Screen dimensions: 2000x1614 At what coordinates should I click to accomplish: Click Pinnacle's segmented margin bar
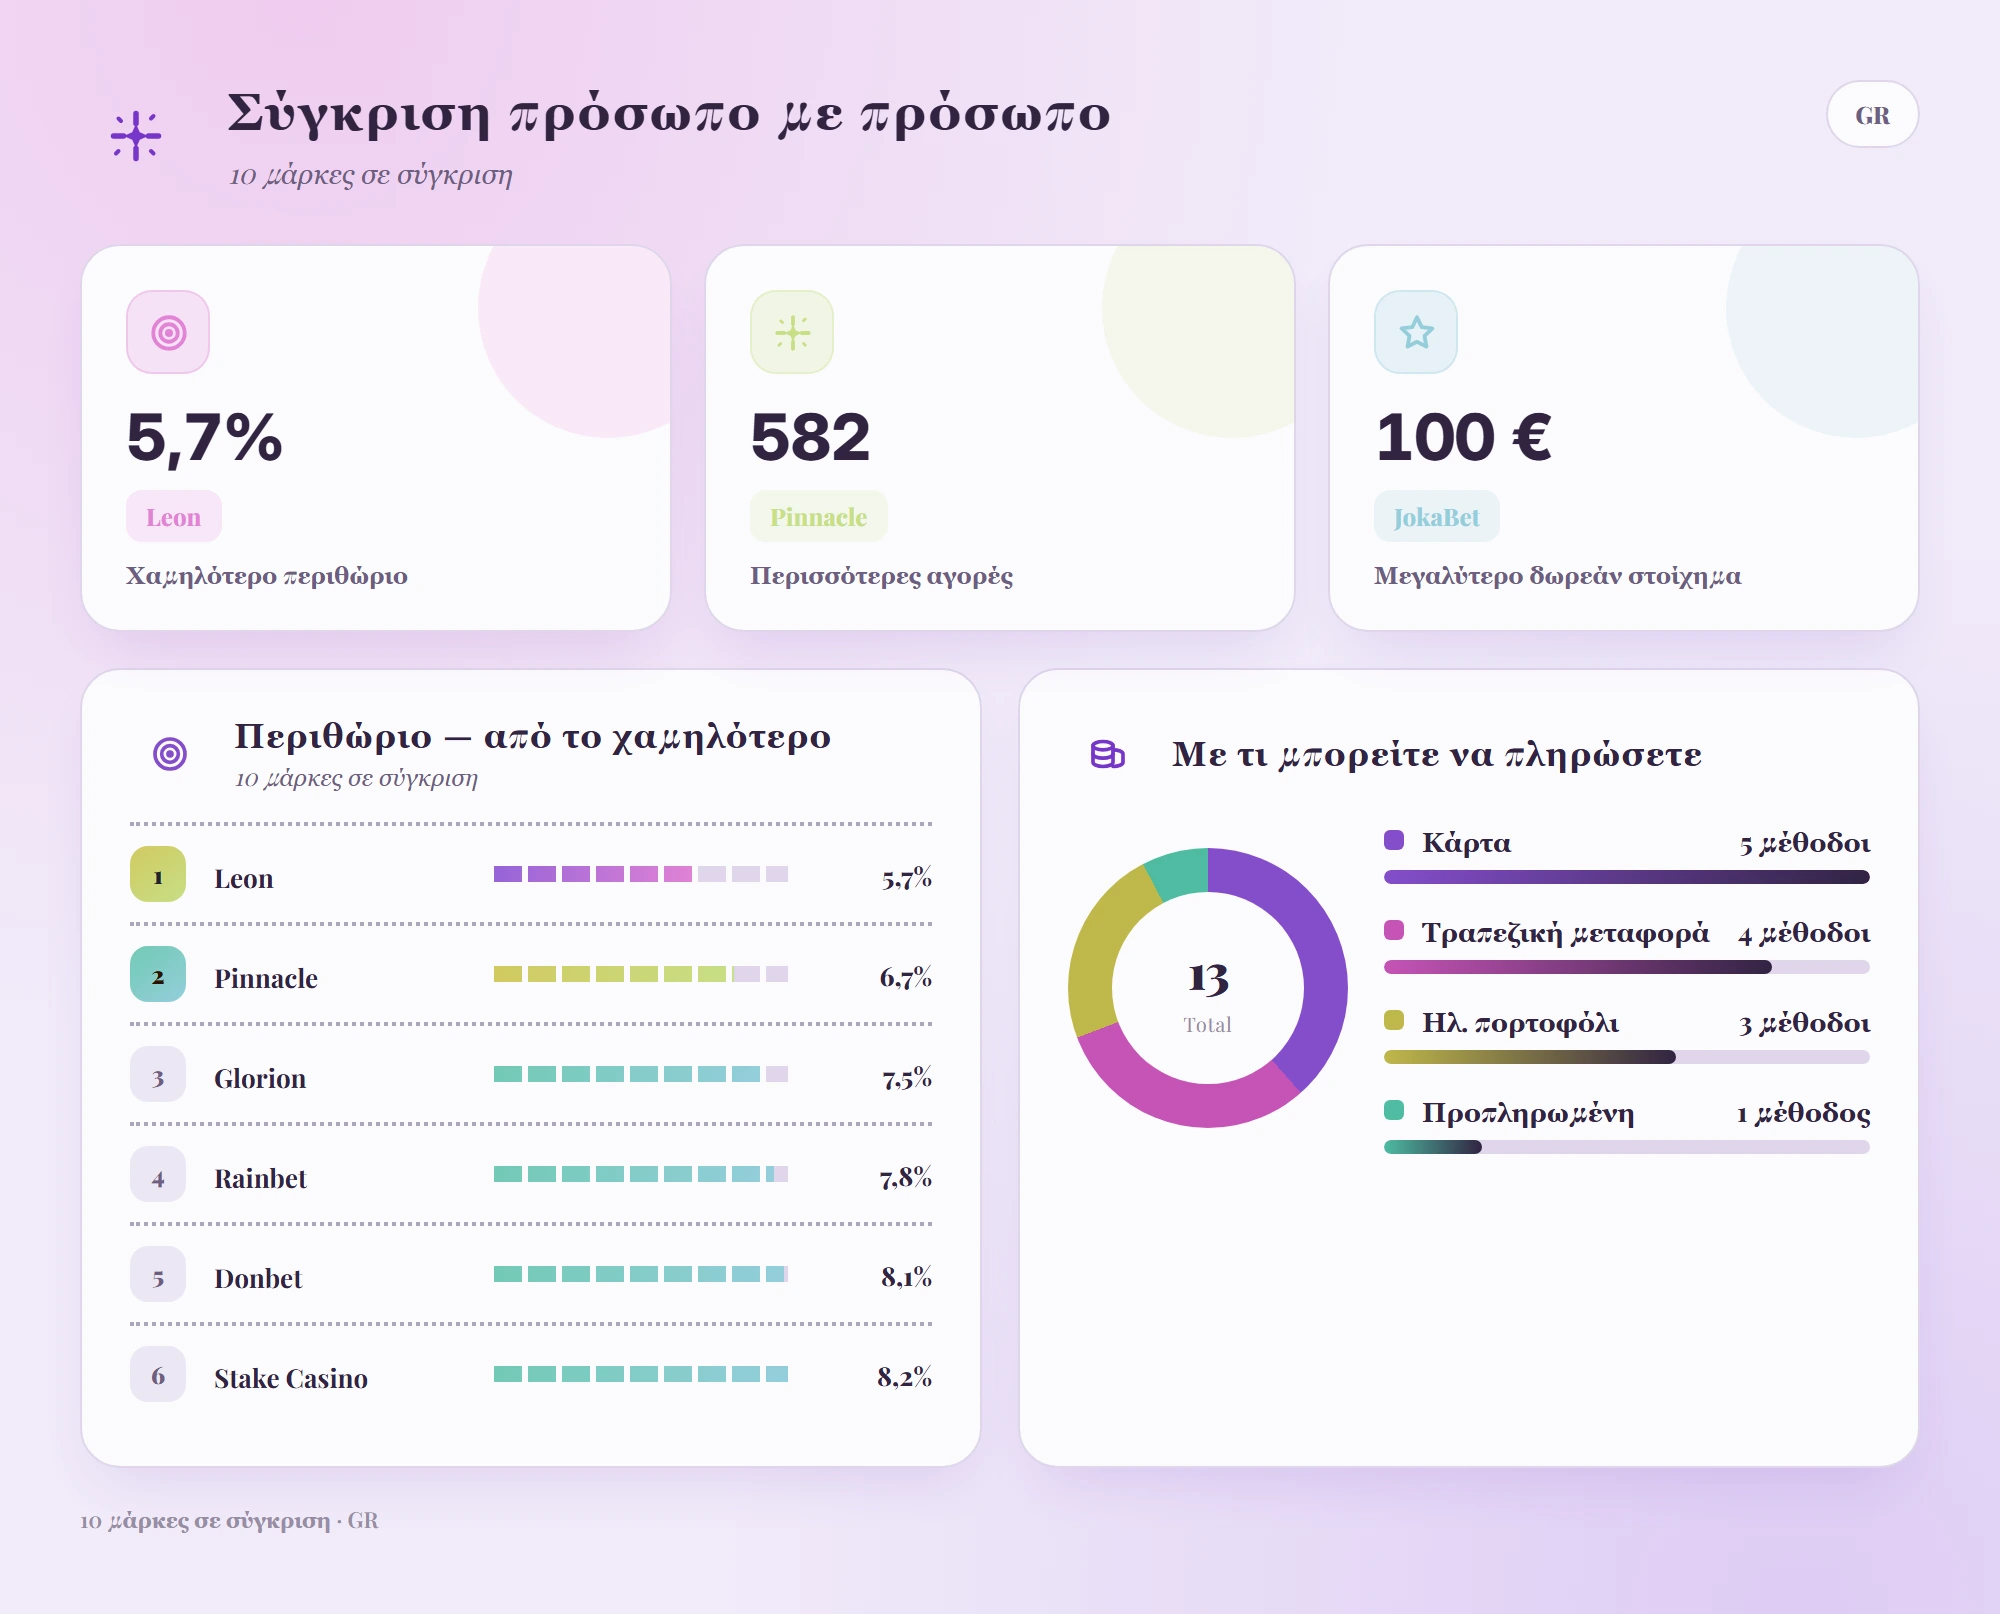pos(641,974)
